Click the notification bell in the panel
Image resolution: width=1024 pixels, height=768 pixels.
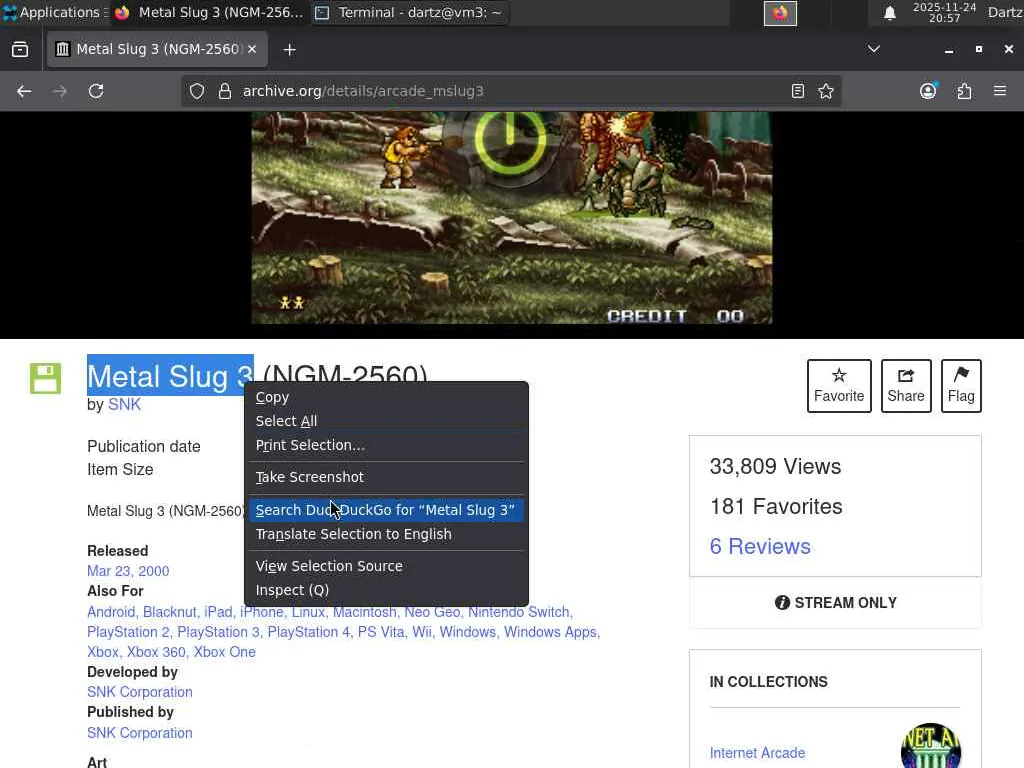(x=889, y=13)
